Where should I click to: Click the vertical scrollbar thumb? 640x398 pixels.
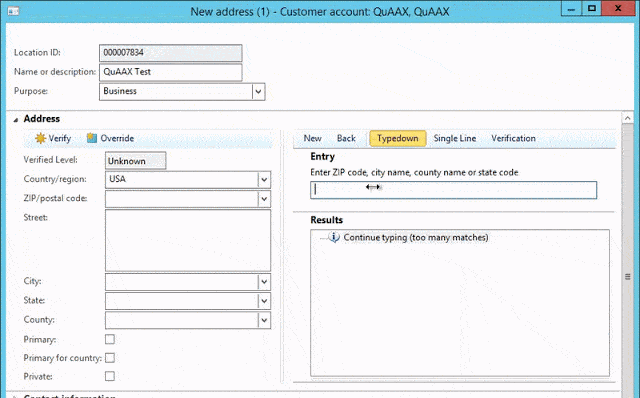[628, 277]
